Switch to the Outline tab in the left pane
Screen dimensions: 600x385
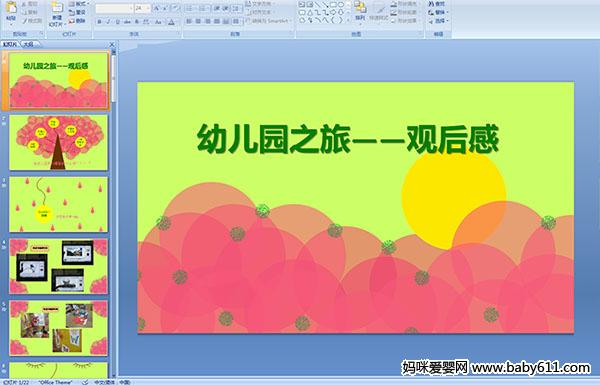28,44
